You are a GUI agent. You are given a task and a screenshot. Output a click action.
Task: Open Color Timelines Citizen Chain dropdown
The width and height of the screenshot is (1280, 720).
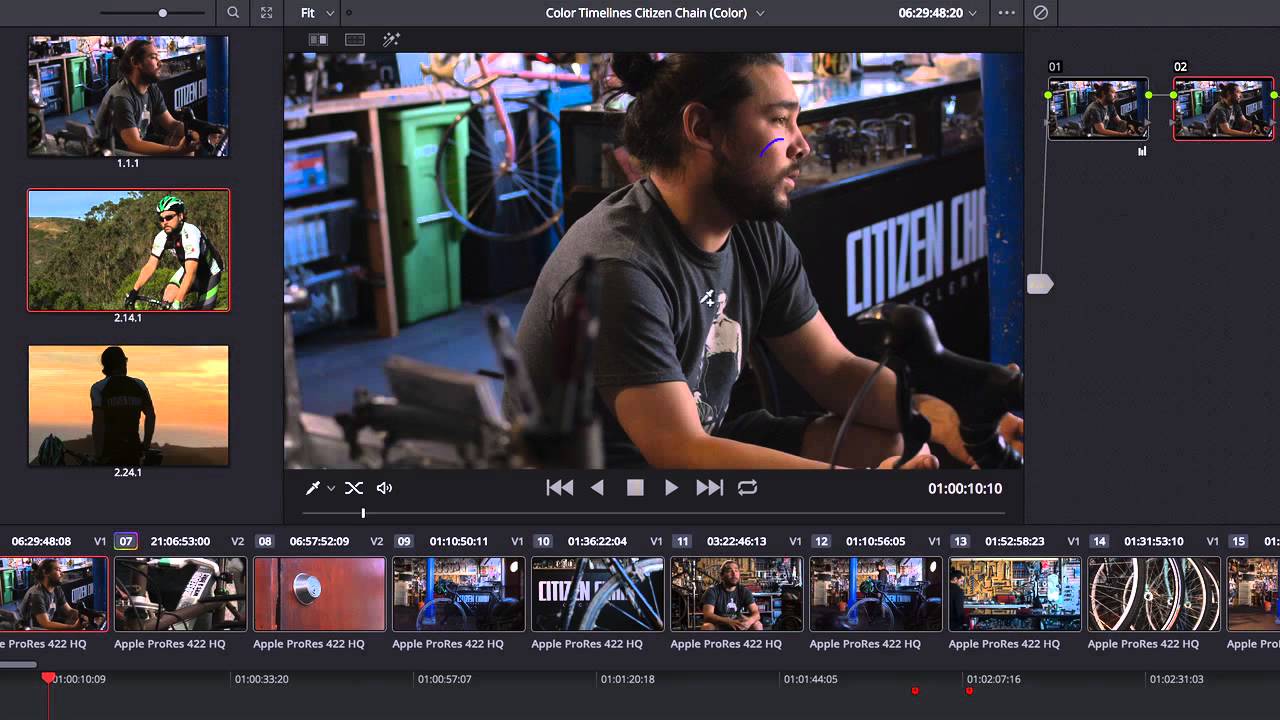coord(655,13)
